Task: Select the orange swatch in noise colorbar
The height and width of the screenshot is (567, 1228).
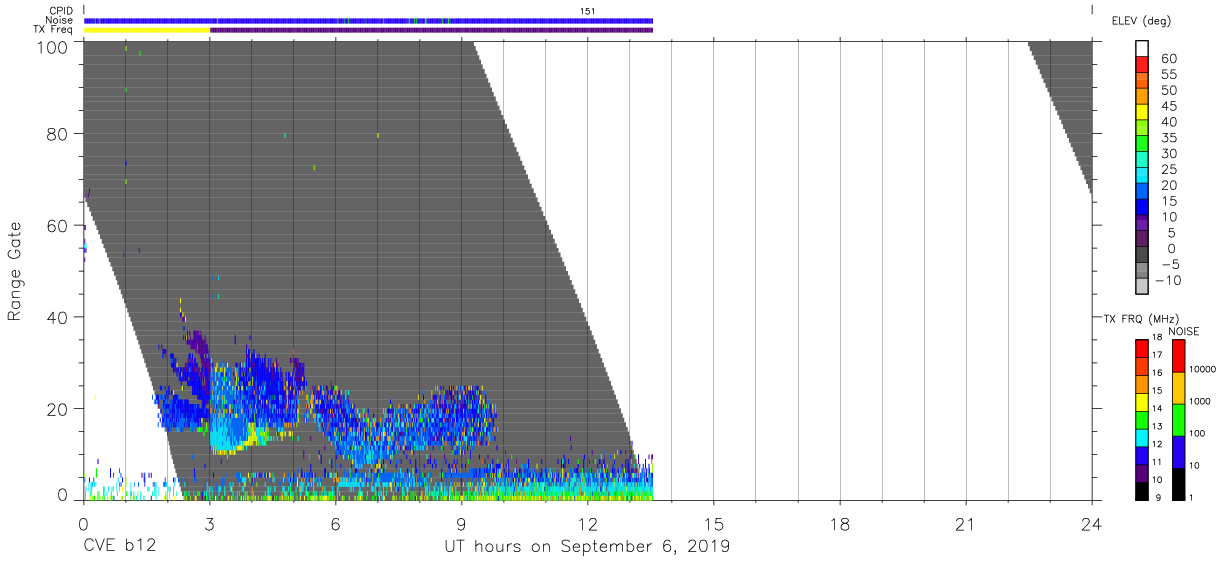Action: 1178,388
